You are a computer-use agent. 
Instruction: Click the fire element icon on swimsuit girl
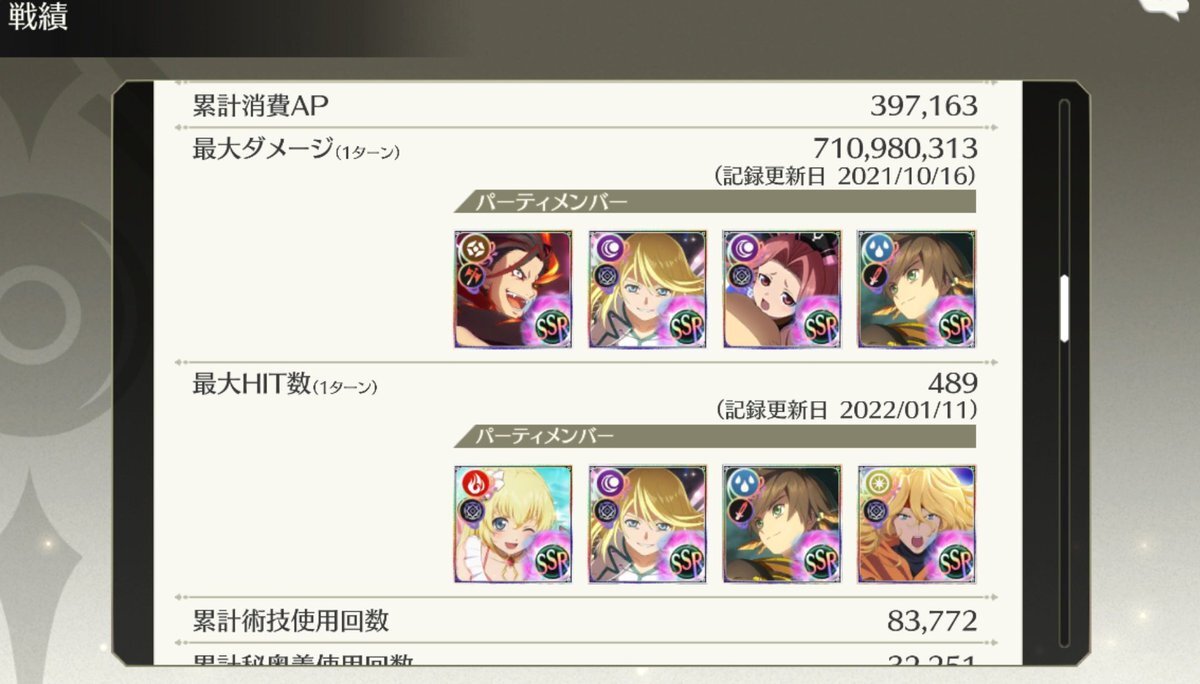(x=472, y=483)
